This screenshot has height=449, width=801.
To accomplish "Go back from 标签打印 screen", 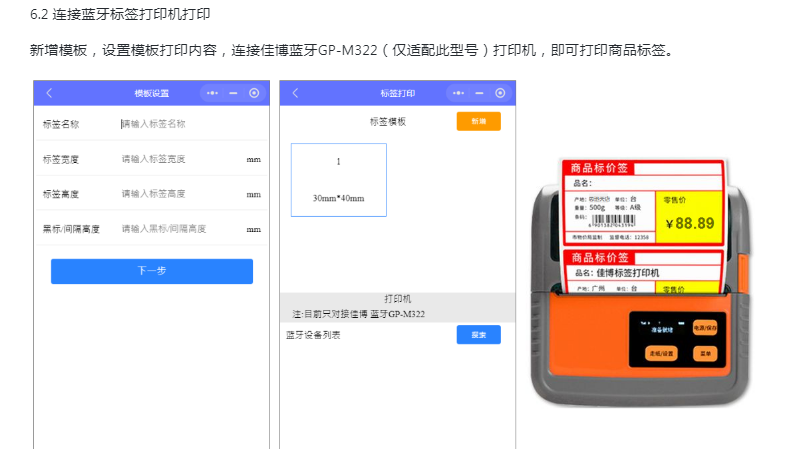I will click(x=295, y=93).
